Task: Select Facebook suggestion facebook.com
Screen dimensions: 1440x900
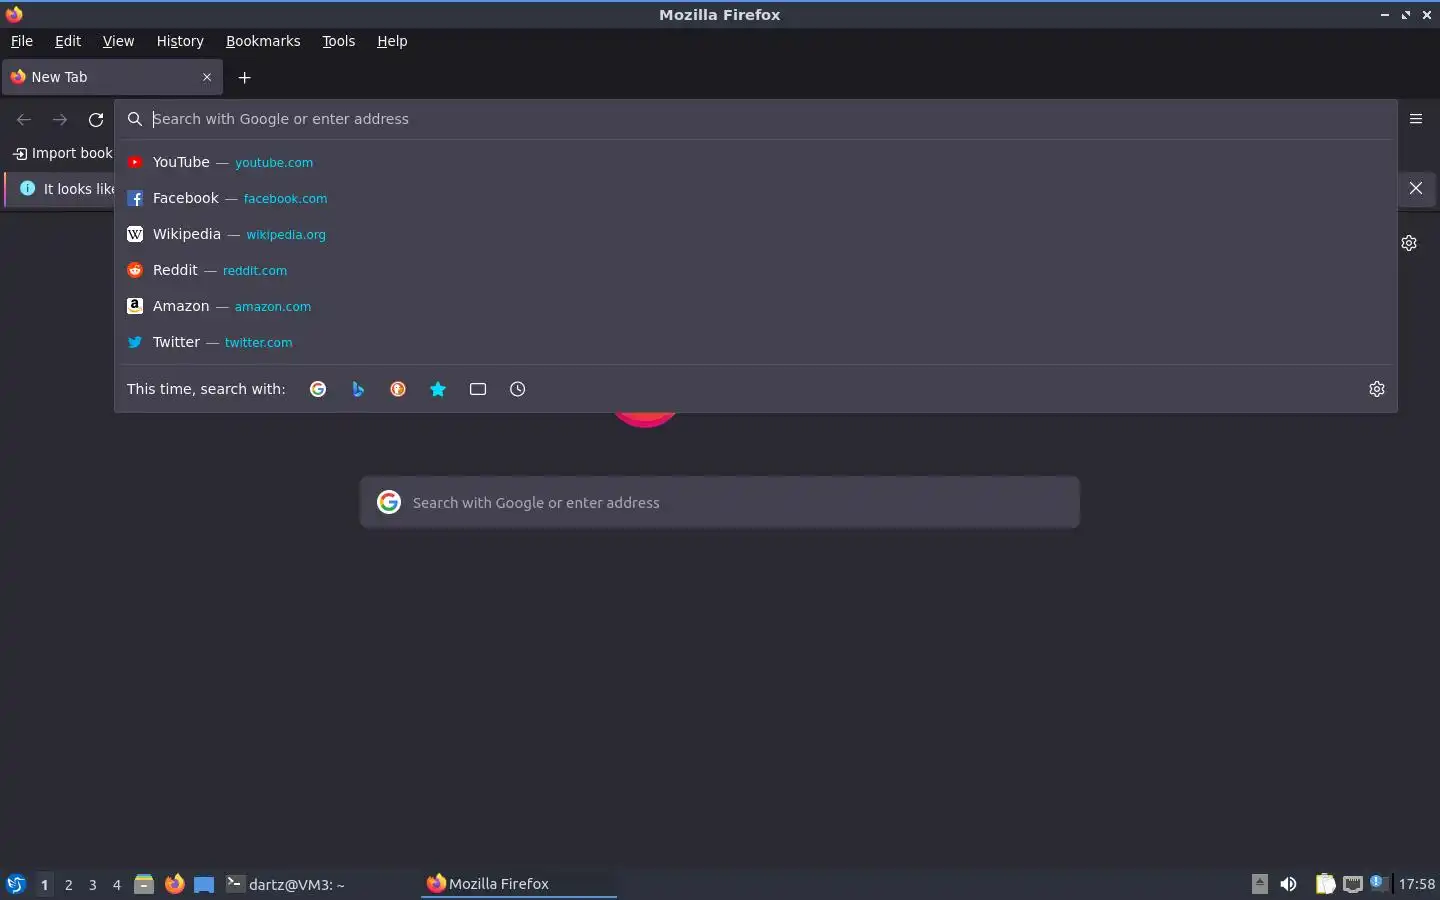Action: point(755,198)
